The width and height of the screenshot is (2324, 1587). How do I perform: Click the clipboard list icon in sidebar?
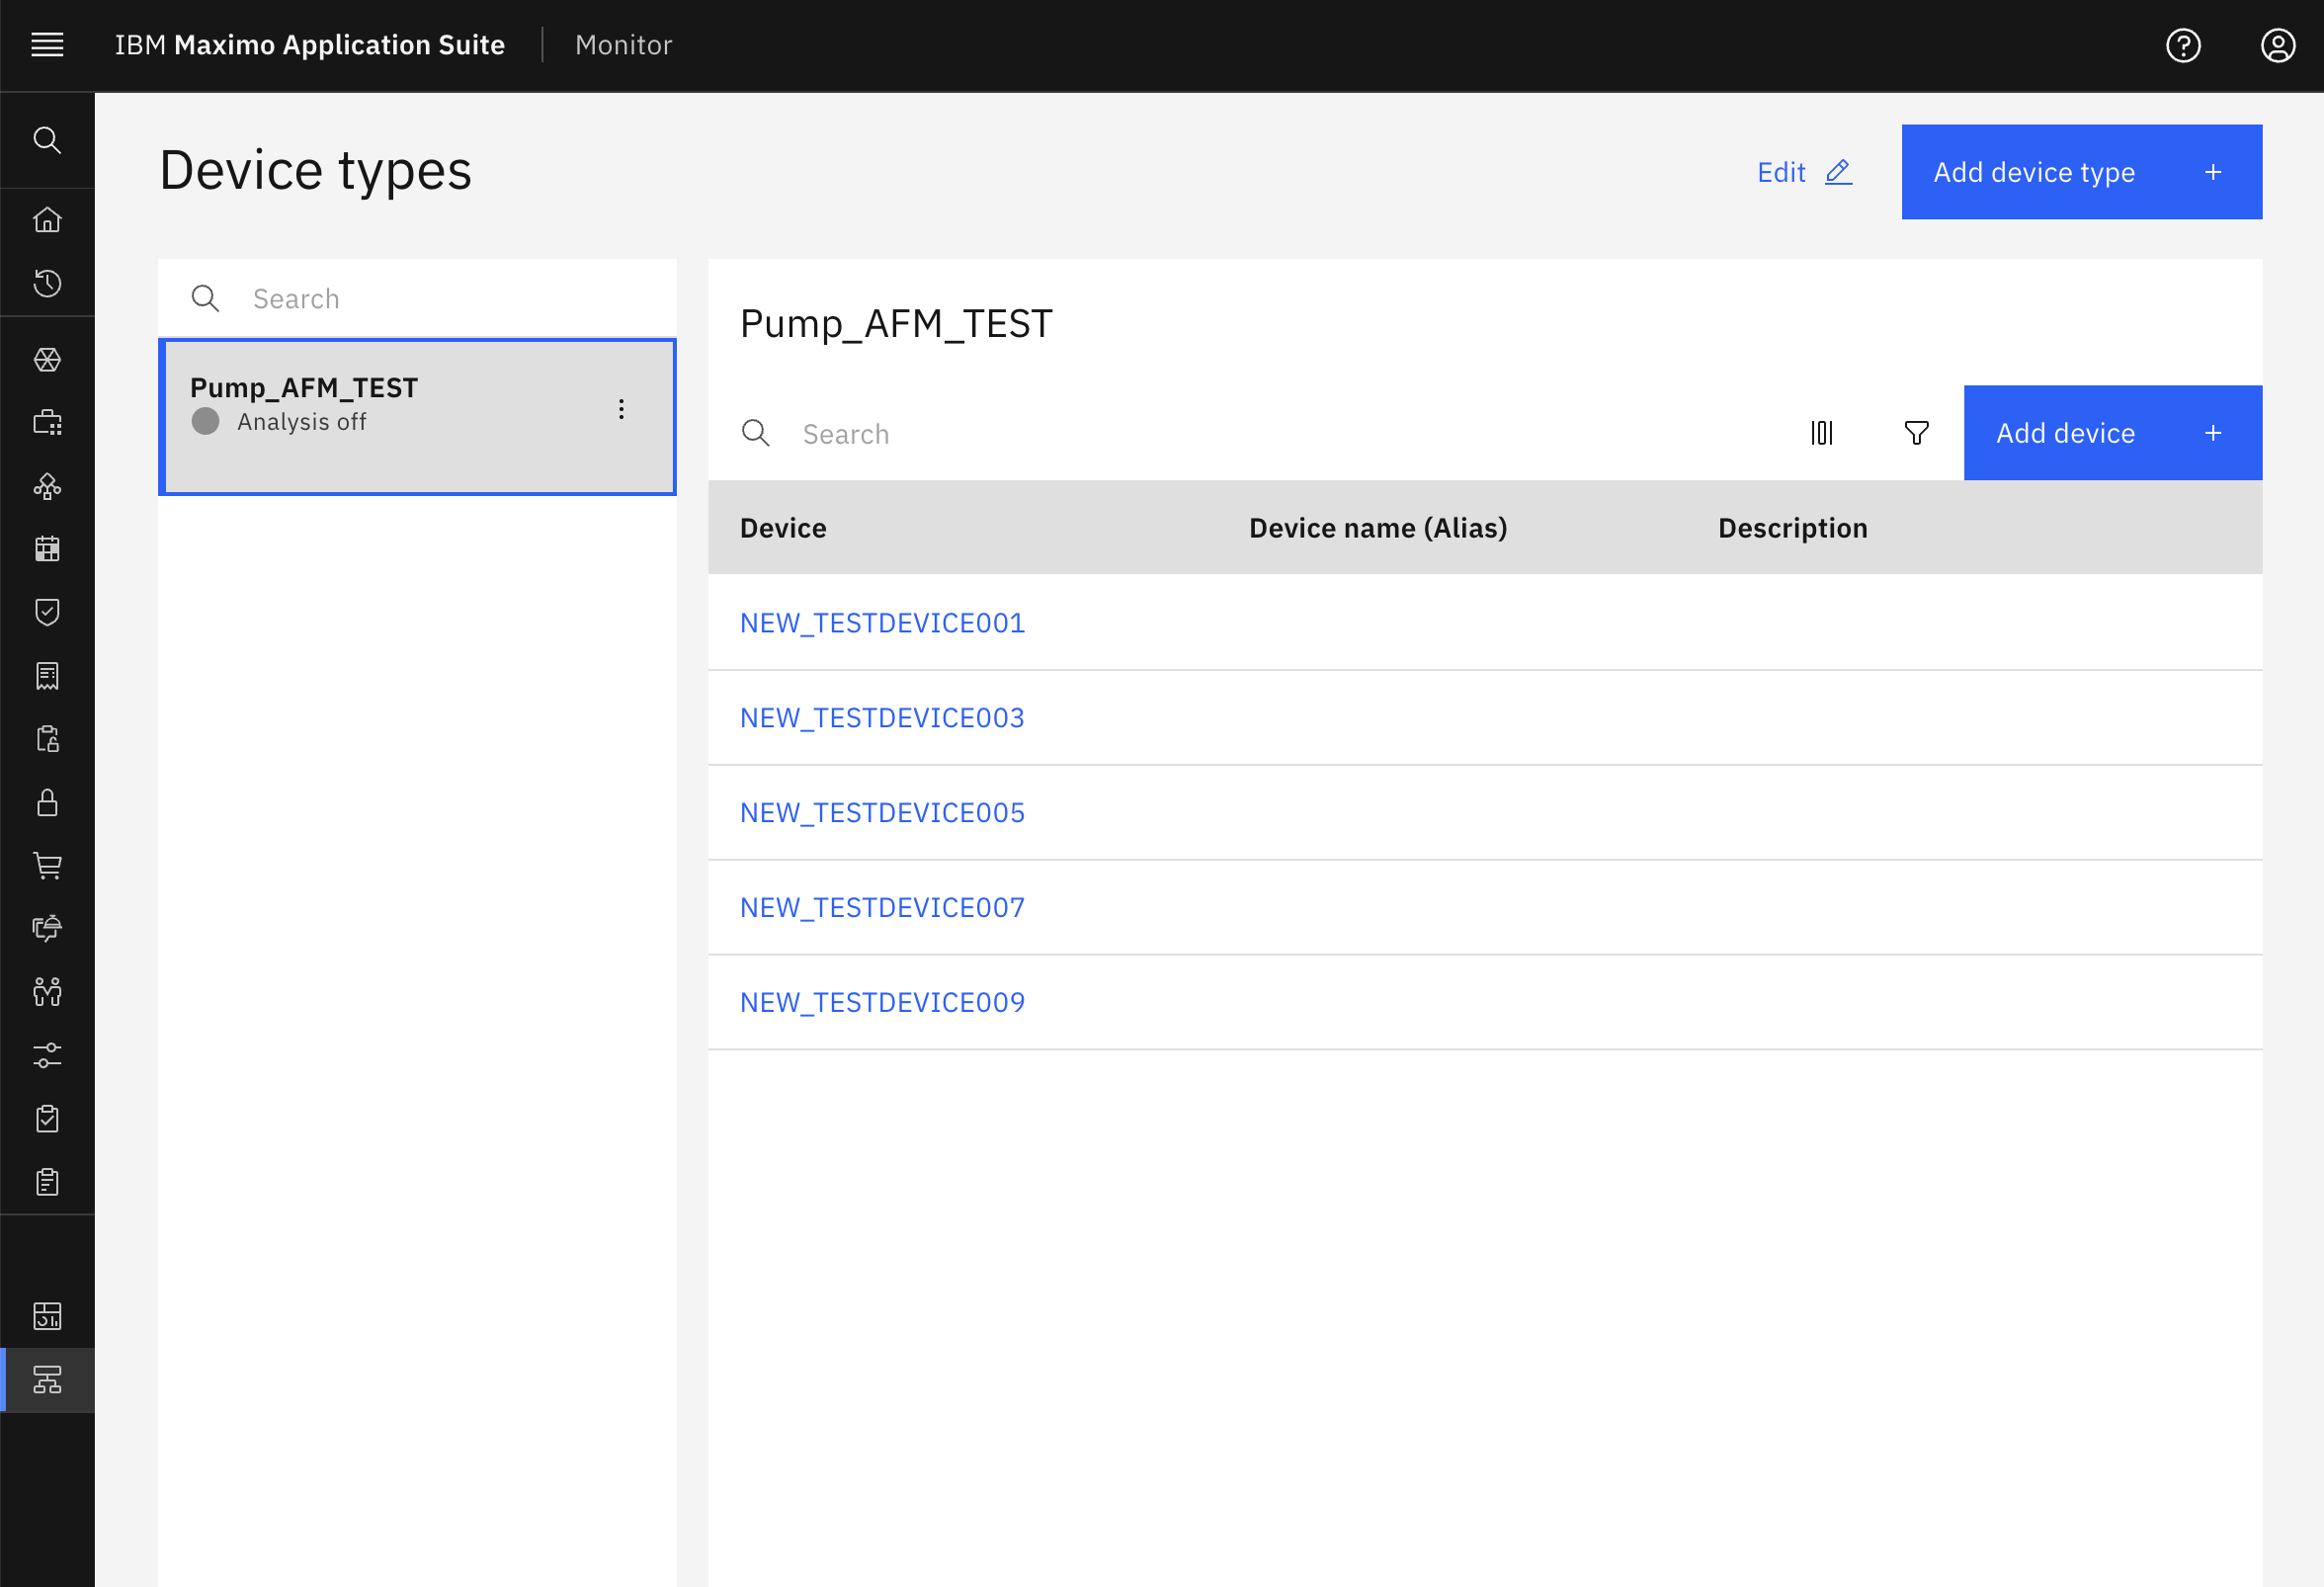(47, 1182)
